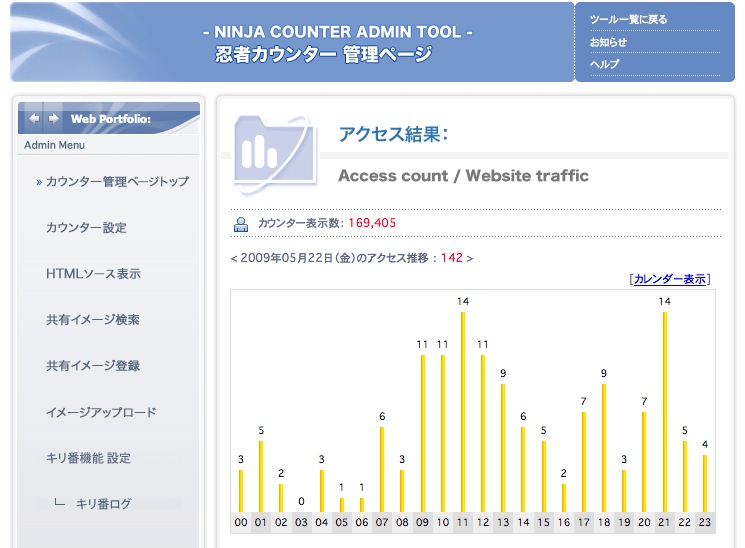The image size is (745, 548).
Task: Click the 2009年05月22日(金) date text
Action: [x=298, y=258]
